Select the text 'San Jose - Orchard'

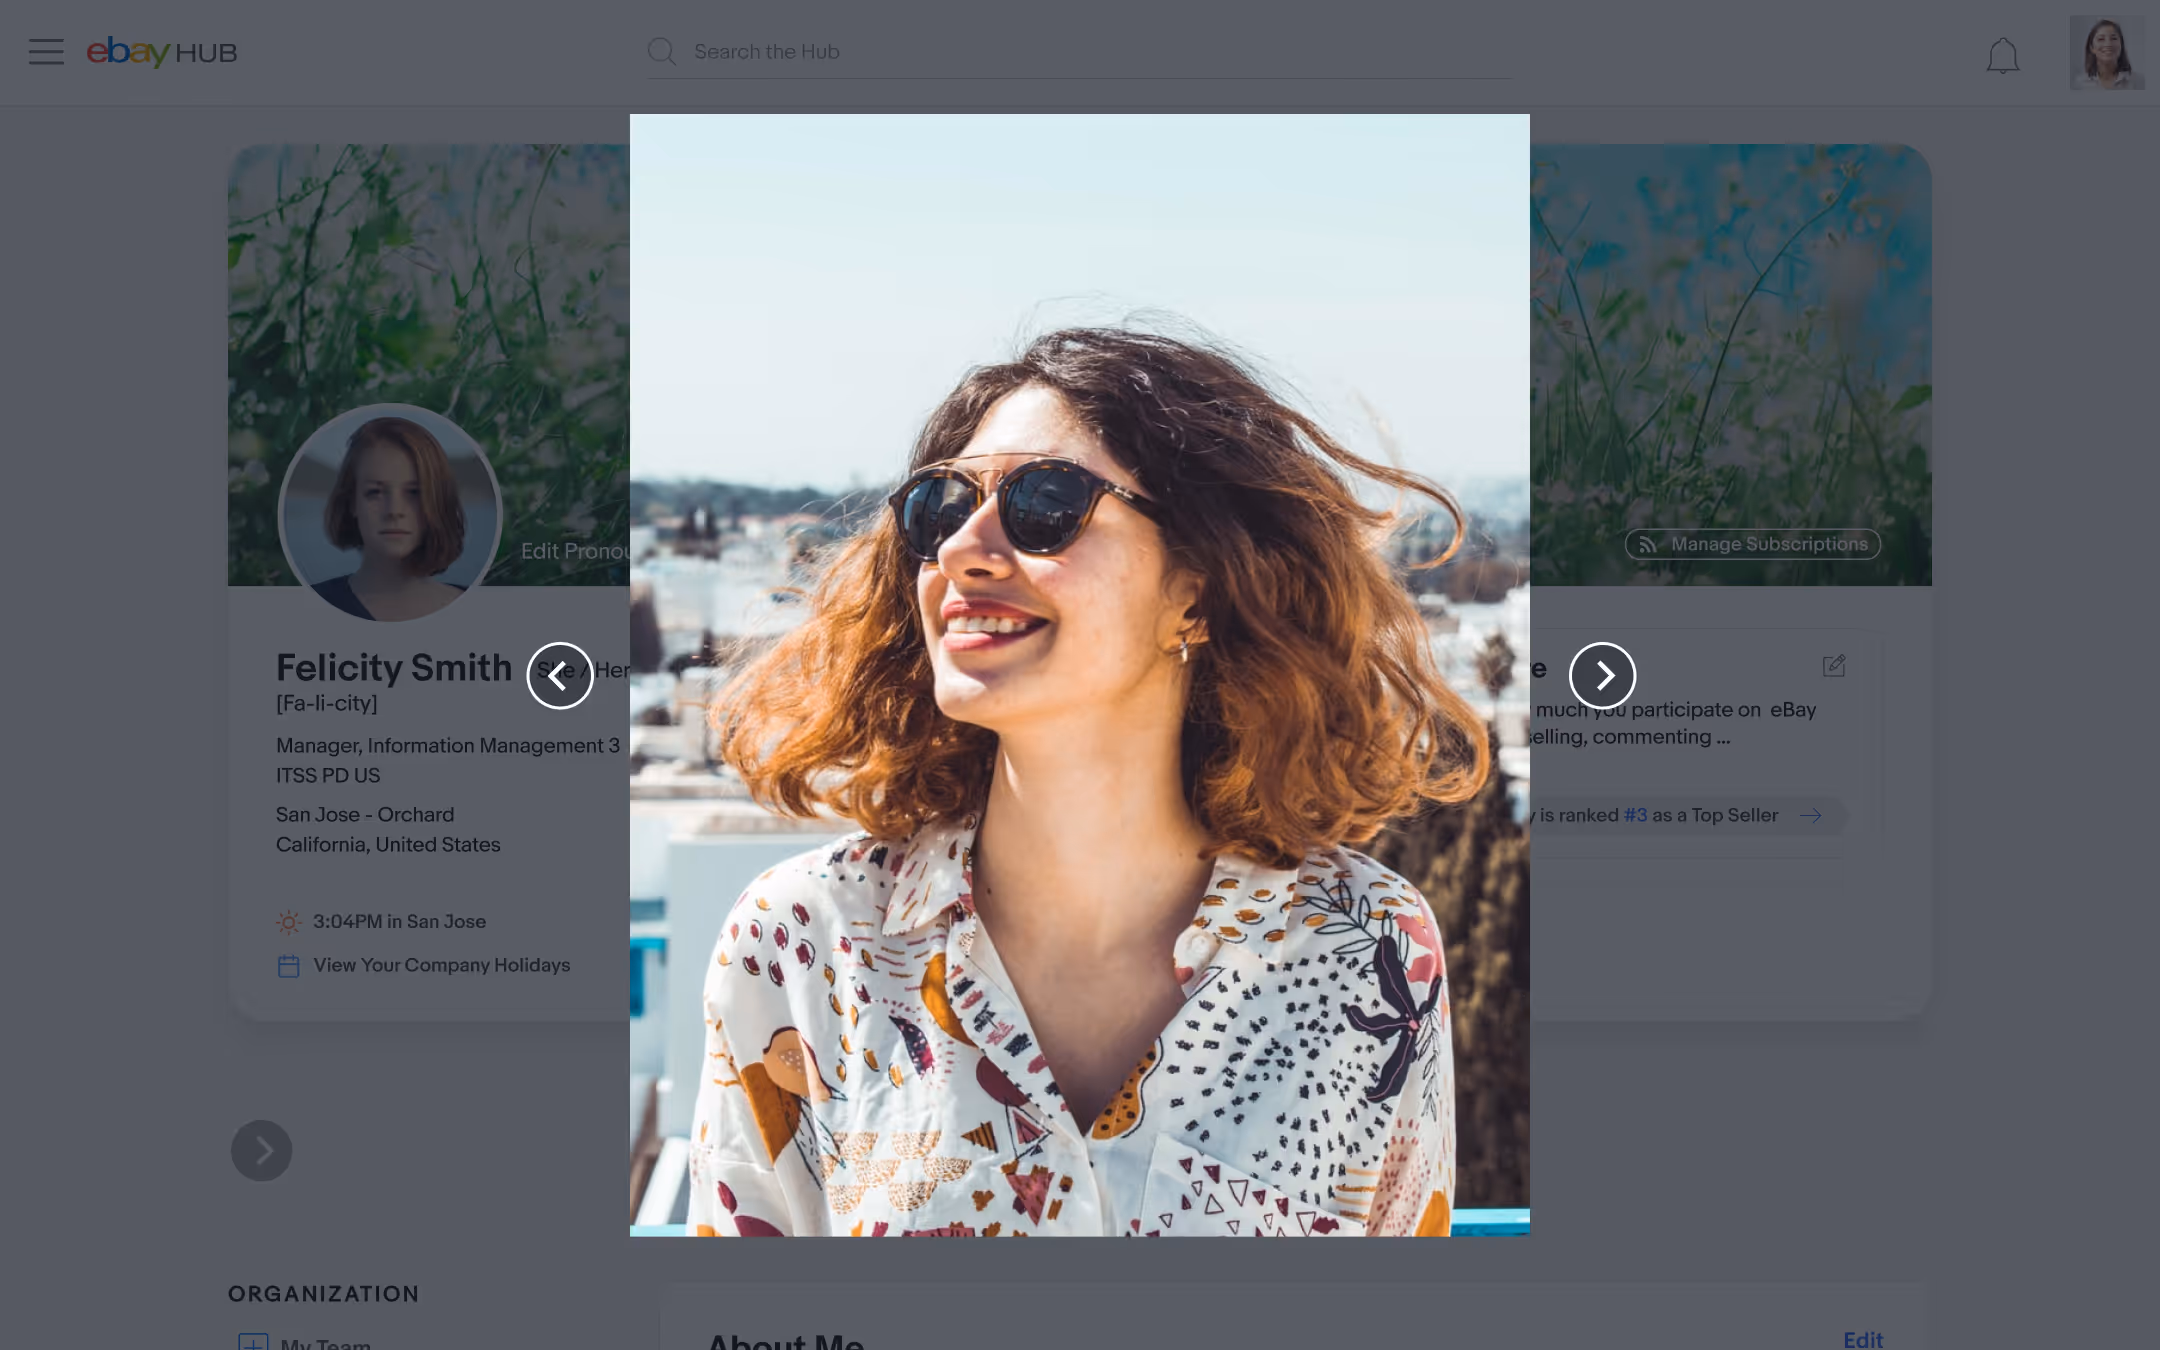tap(365, 815)
